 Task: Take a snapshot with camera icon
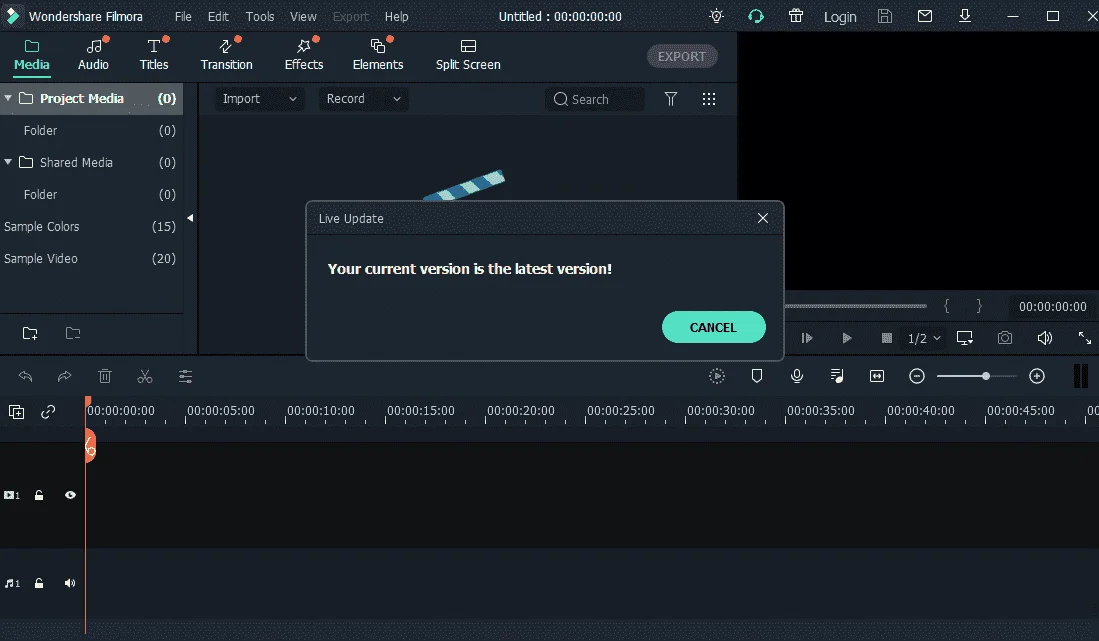[x=1004, y=338]
